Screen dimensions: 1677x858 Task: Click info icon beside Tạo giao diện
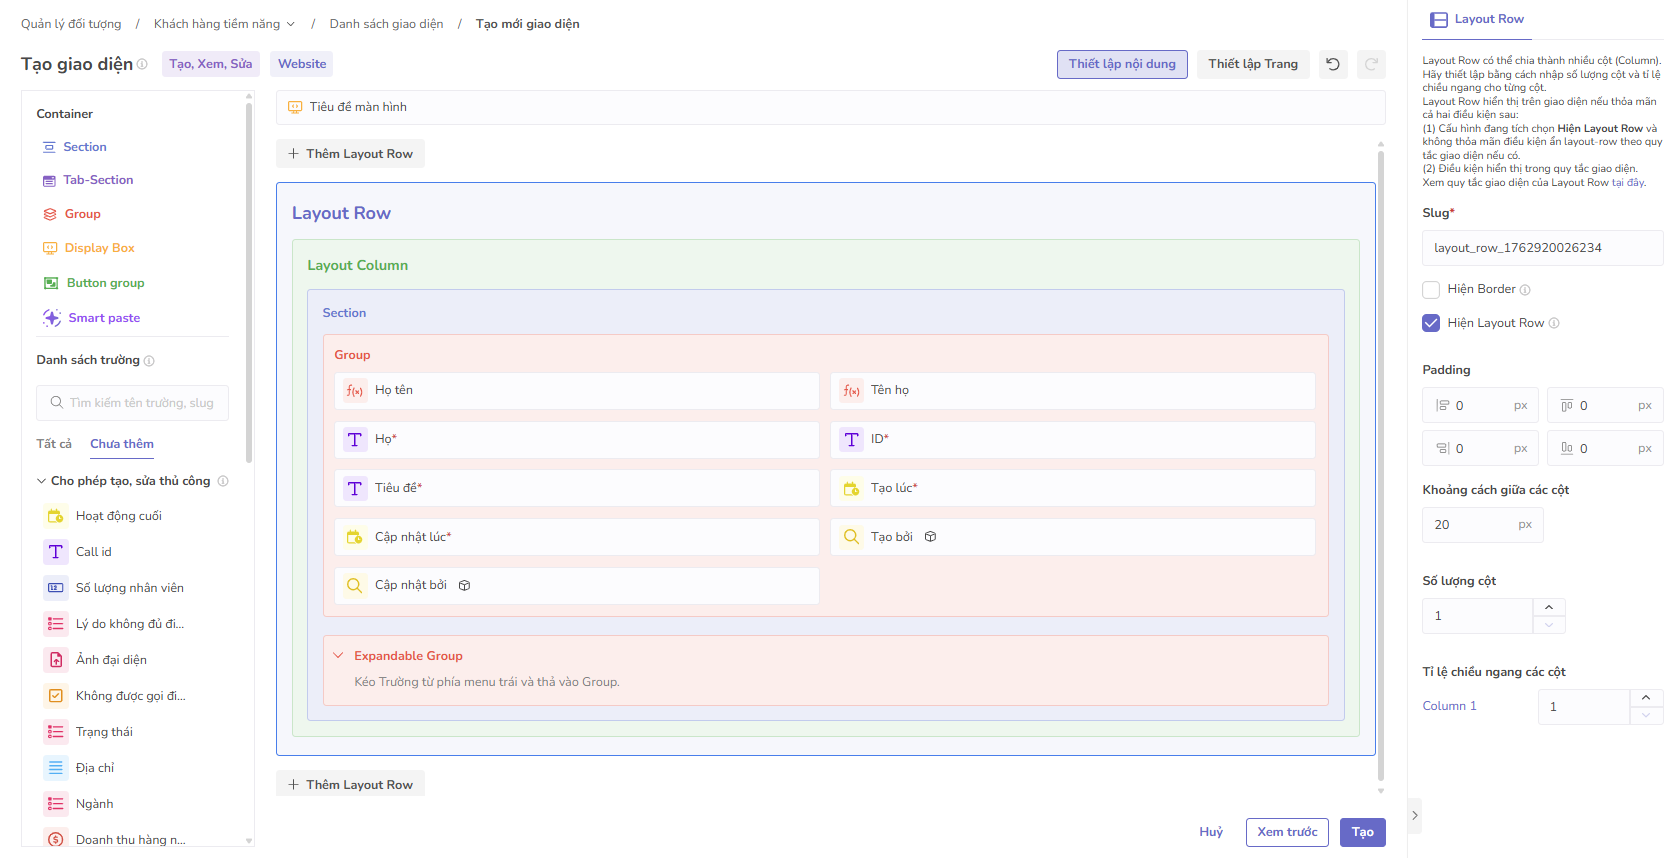click(x=142, y=64)
